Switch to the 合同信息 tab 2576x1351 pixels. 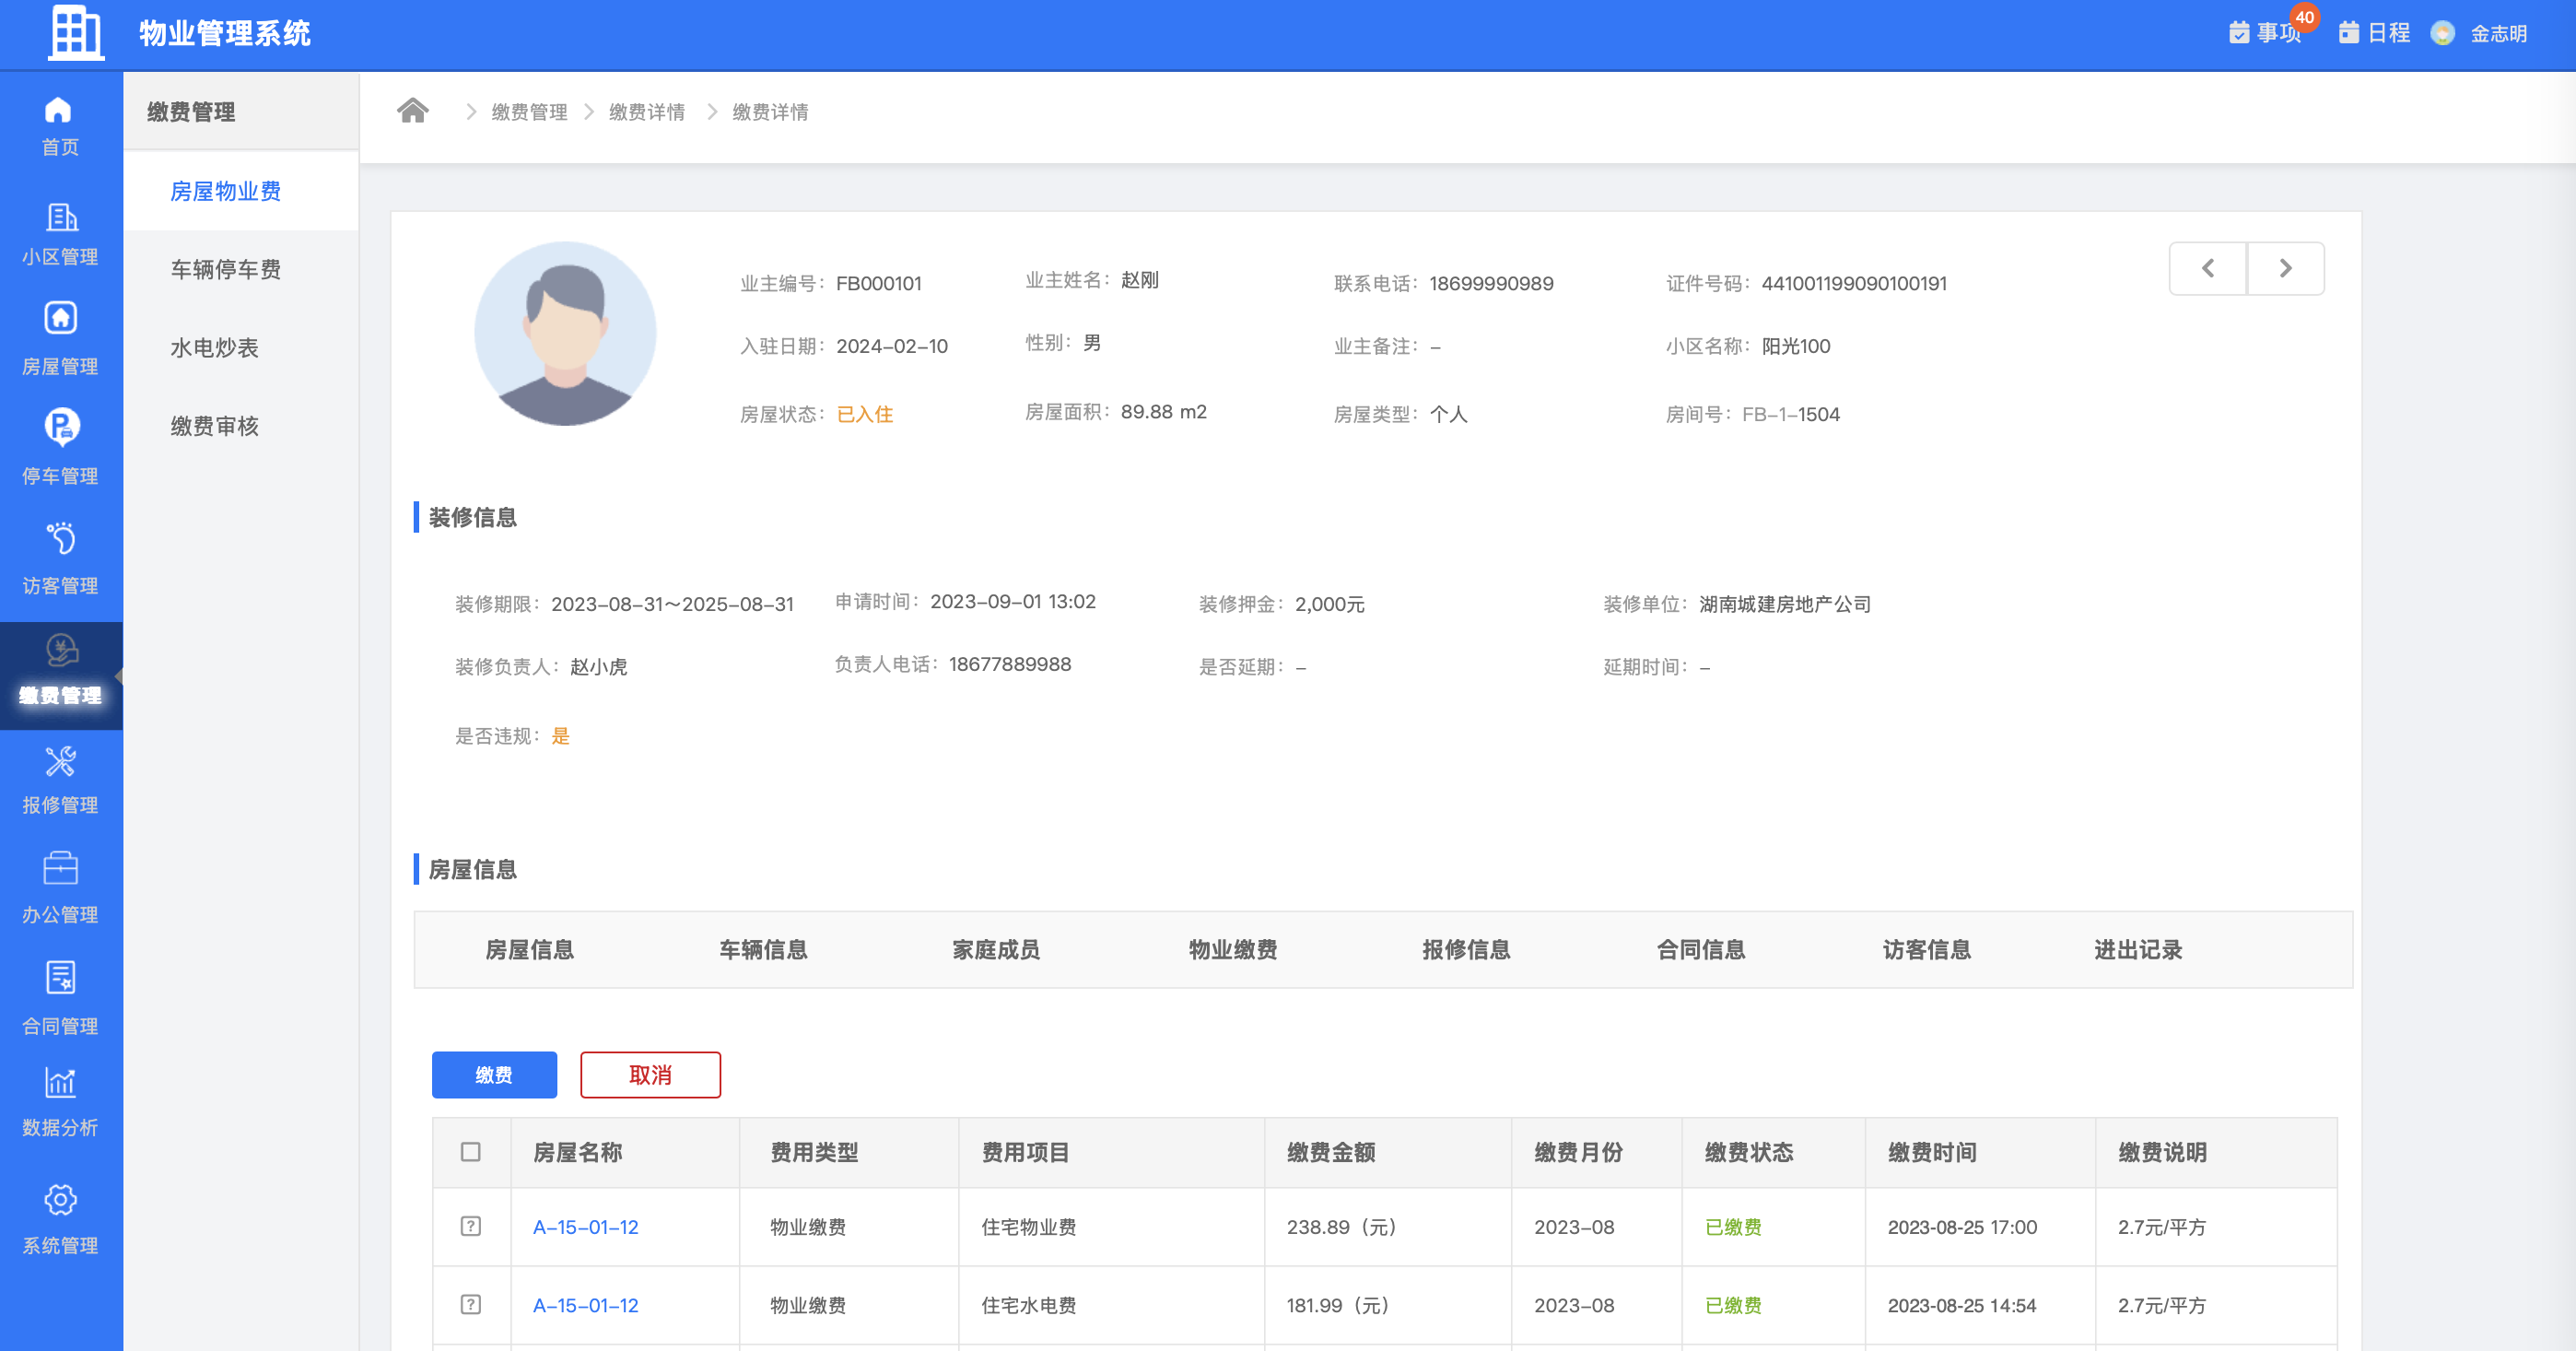[x=1700, y=950]
